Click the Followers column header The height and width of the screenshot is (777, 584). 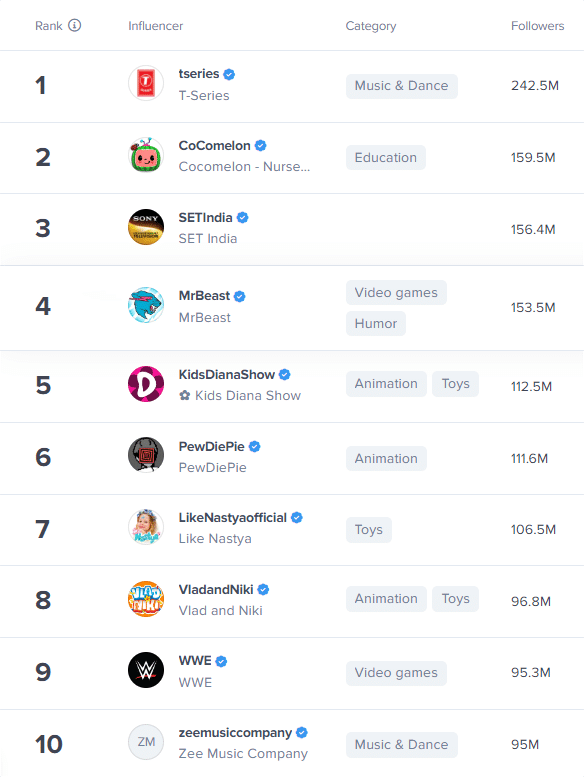537,26
